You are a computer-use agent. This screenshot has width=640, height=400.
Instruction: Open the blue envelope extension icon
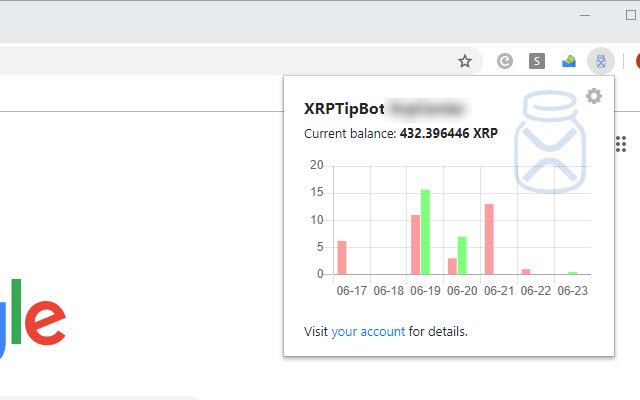coord(569,61)
